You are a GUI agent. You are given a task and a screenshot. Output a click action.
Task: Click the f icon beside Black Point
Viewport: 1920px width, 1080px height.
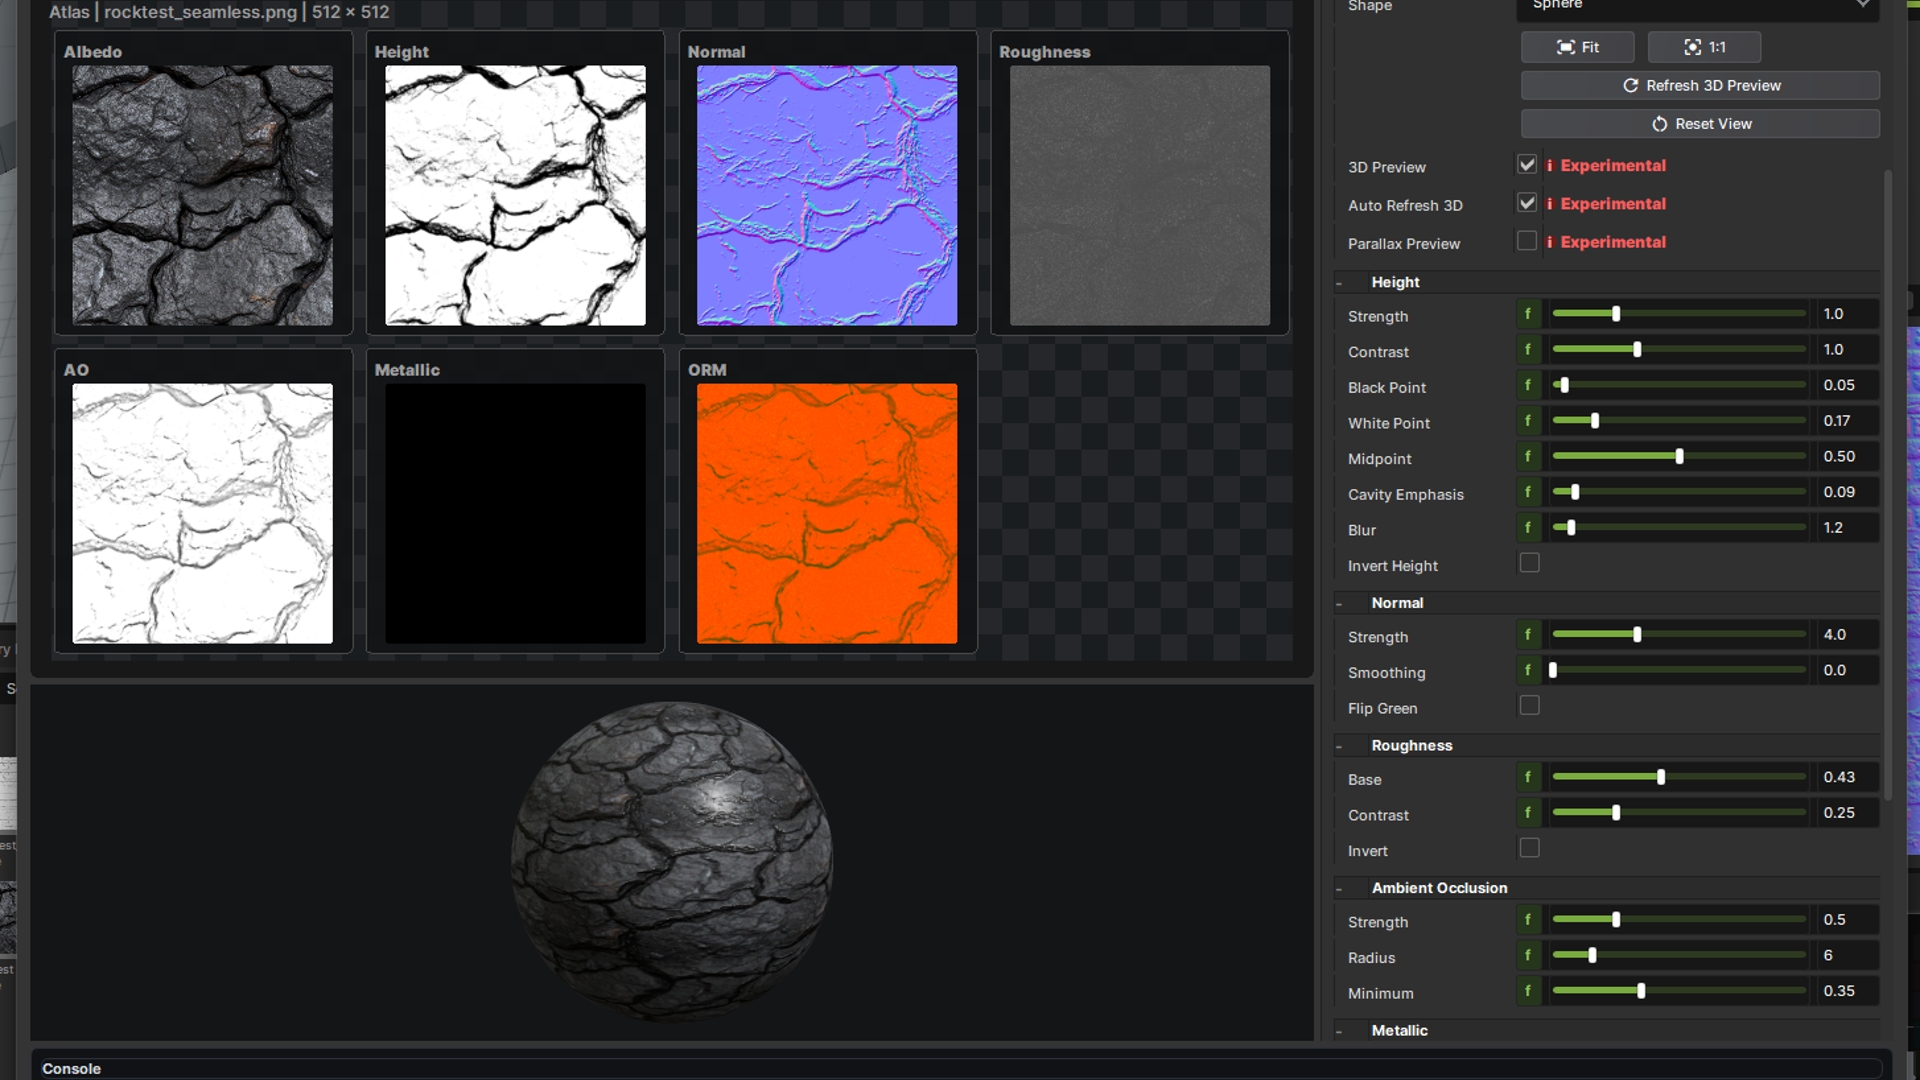pyautogui.click(x=1528, y=385)
